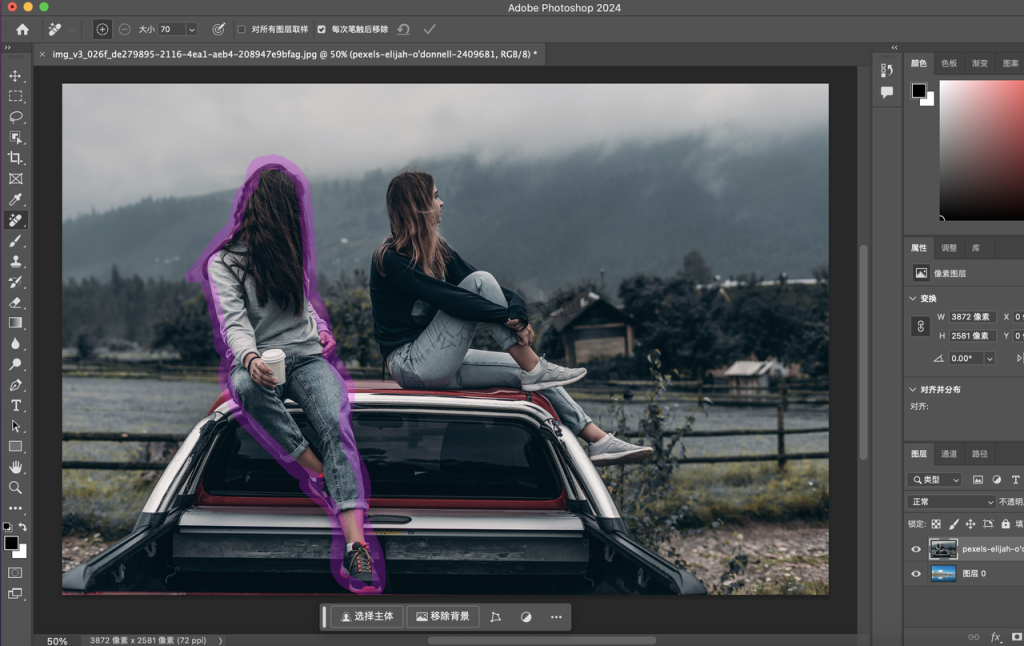Select the Pen tool
Viewport: 1024px width, 646px height.
[15, 385]
